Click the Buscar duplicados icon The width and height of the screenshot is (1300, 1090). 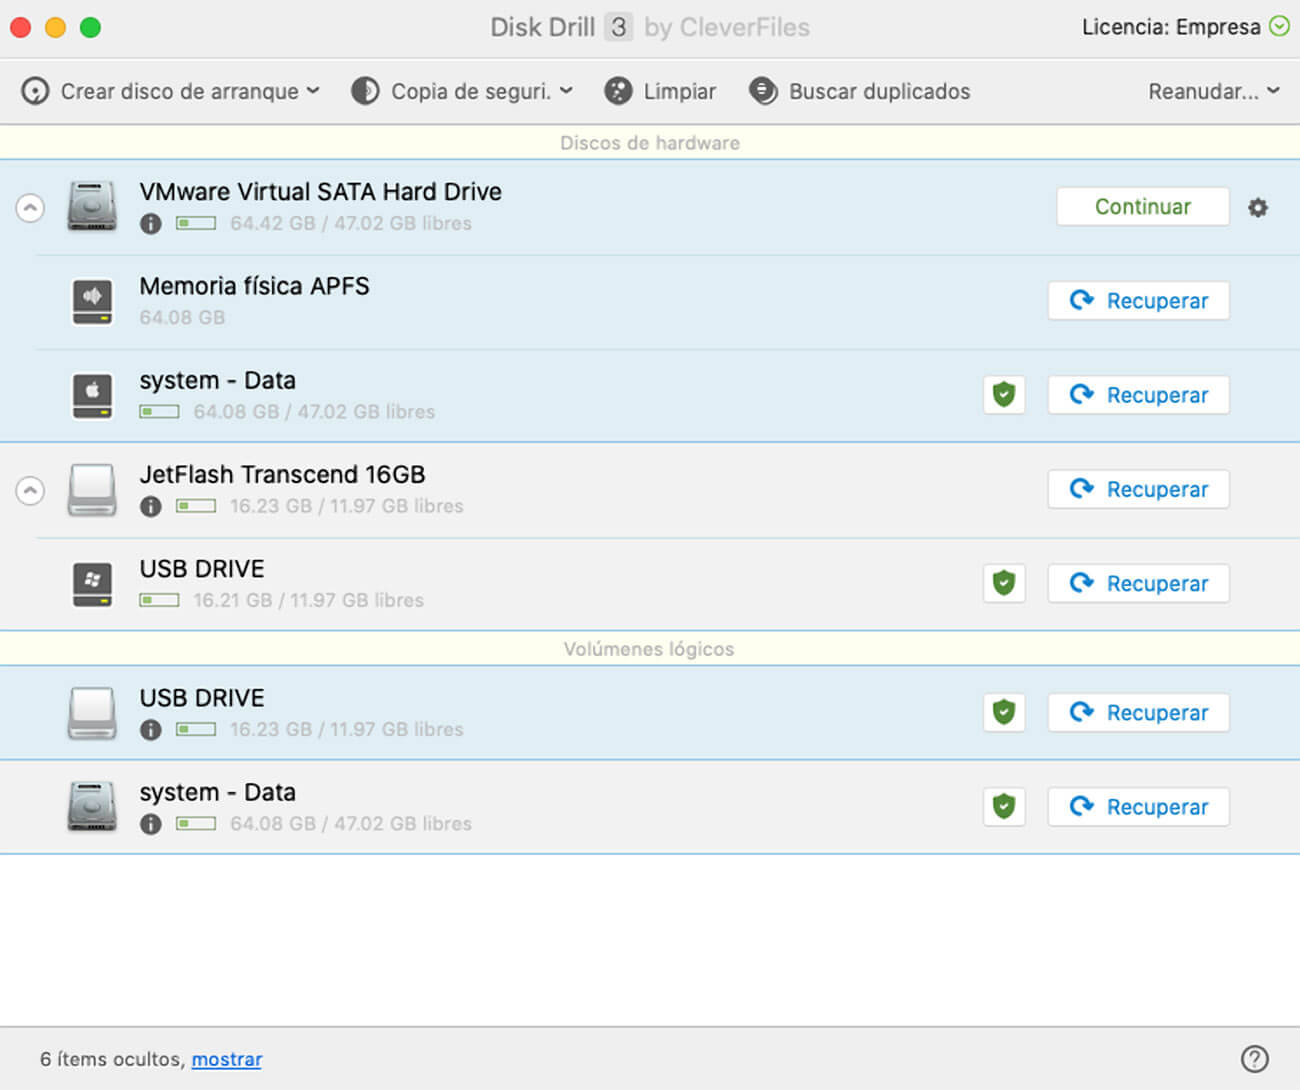tap(763, 91)
